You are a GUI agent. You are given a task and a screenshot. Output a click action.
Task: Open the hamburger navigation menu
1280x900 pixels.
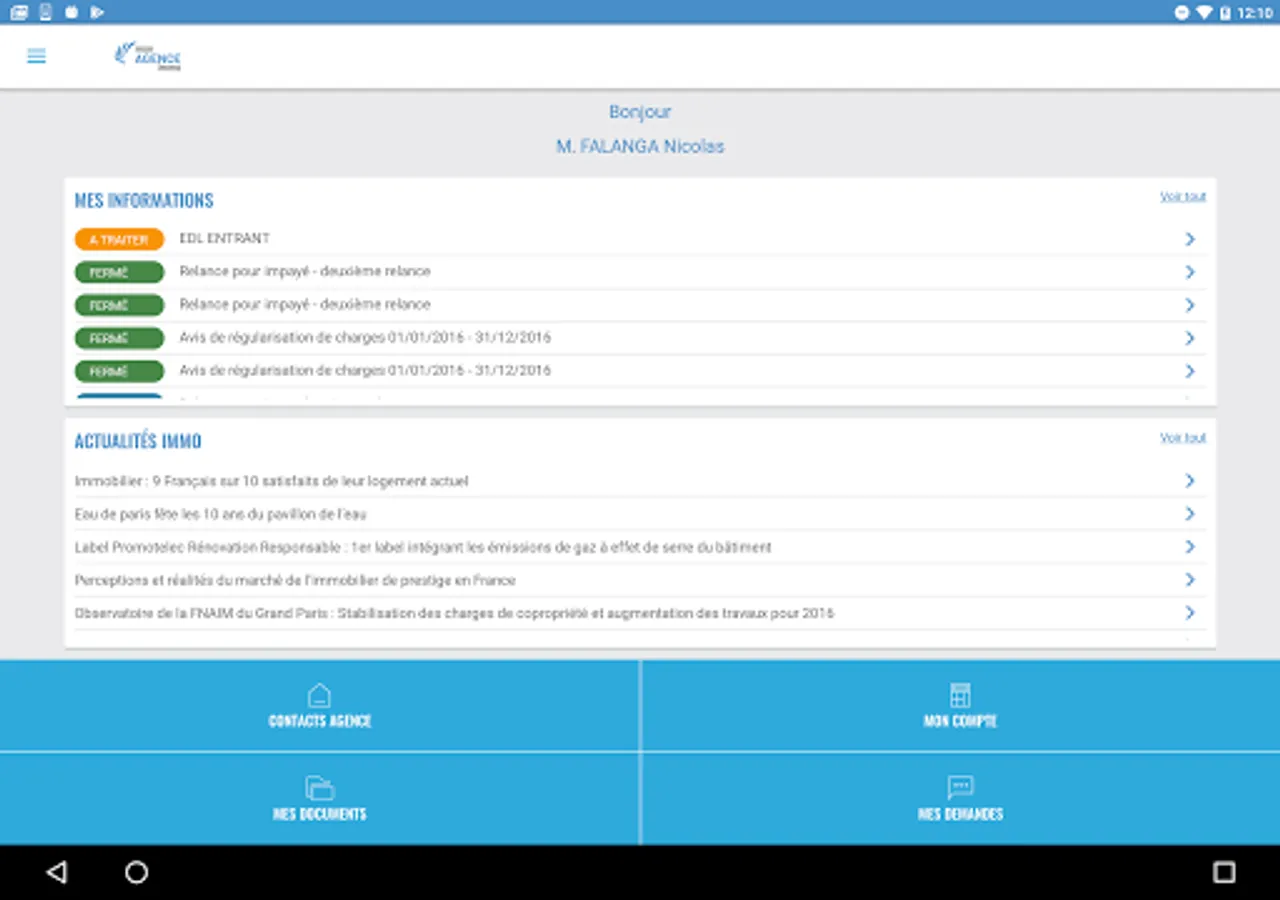click(36, 56)
